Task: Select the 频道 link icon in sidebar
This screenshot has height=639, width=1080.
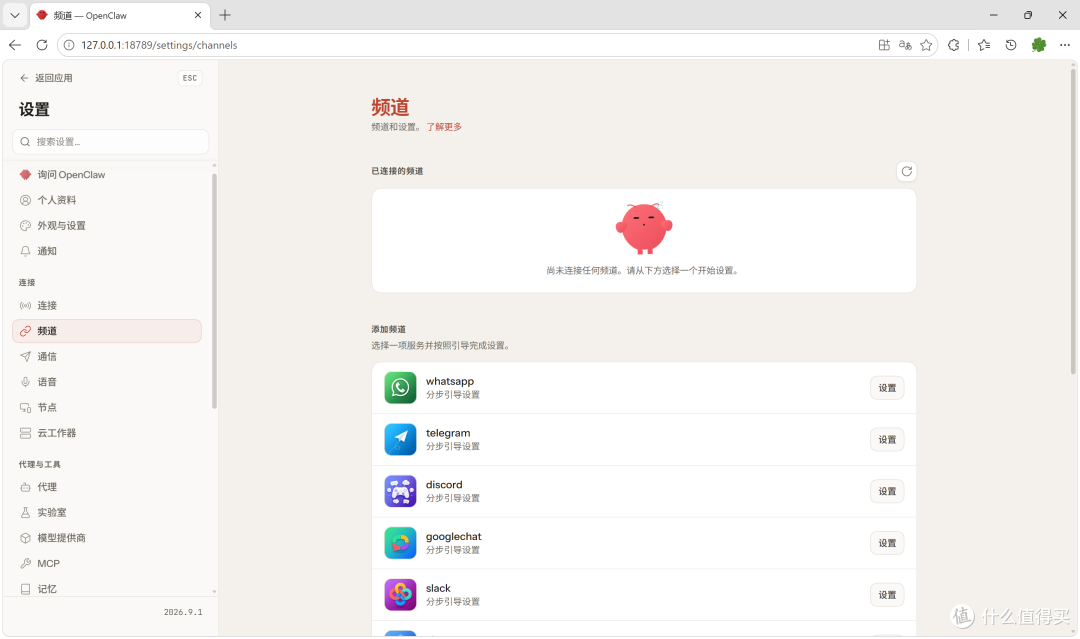Action: 25,331
